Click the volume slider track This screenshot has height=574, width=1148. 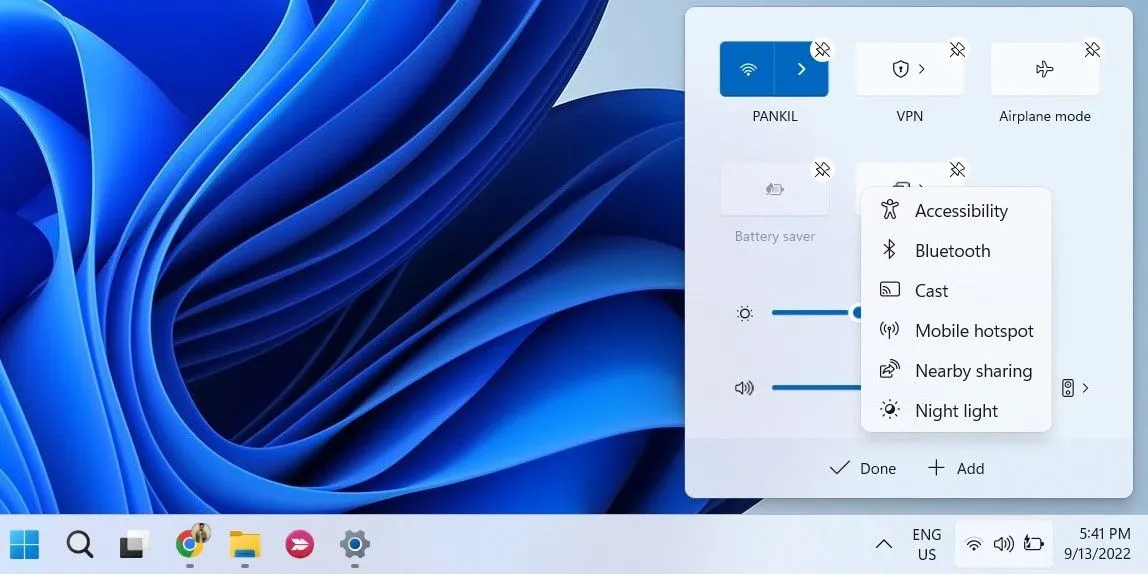pyautogui.click(x=816, y=387)
